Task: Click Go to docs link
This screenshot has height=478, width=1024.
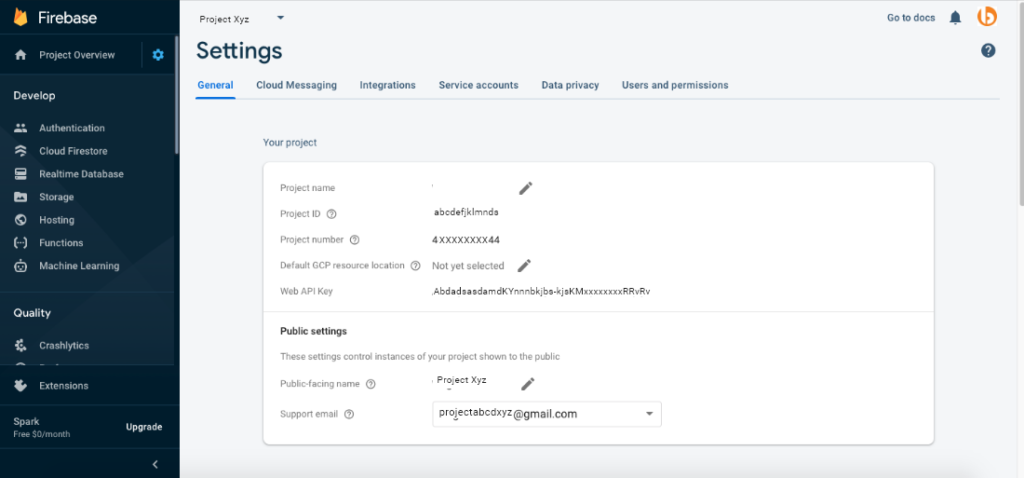Action: (x=911, y=18)
